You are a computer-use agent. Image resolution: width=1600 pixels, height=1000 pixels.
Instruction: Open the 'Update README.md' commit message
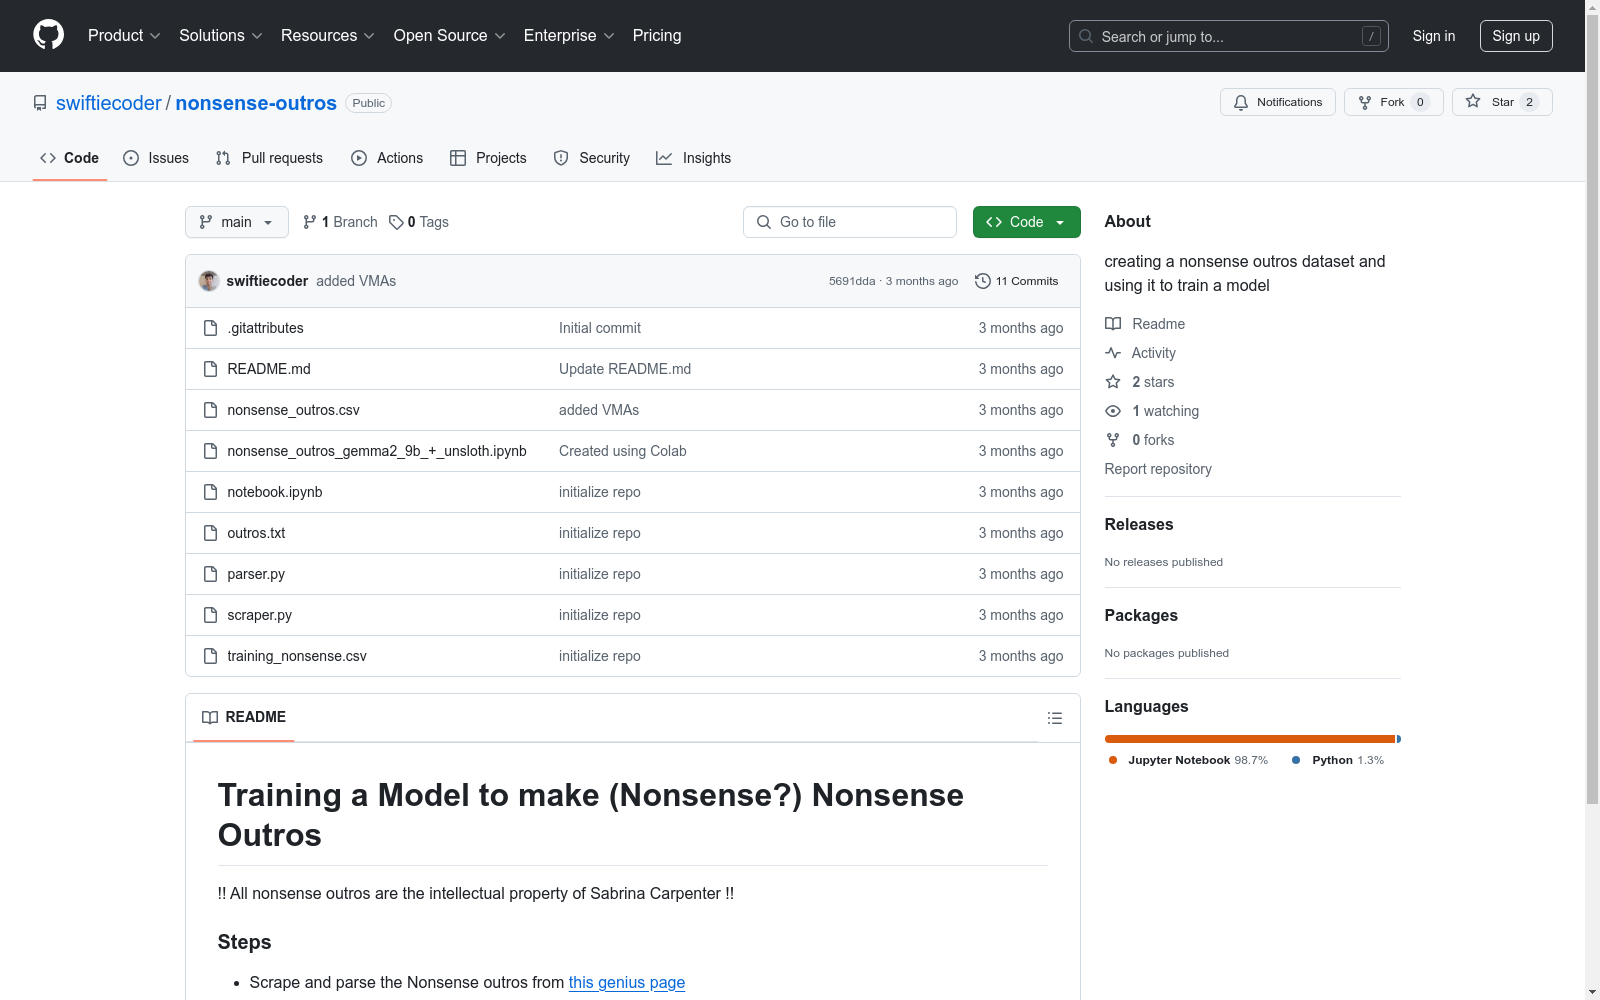pyautogui.click(x=625, y=369)
